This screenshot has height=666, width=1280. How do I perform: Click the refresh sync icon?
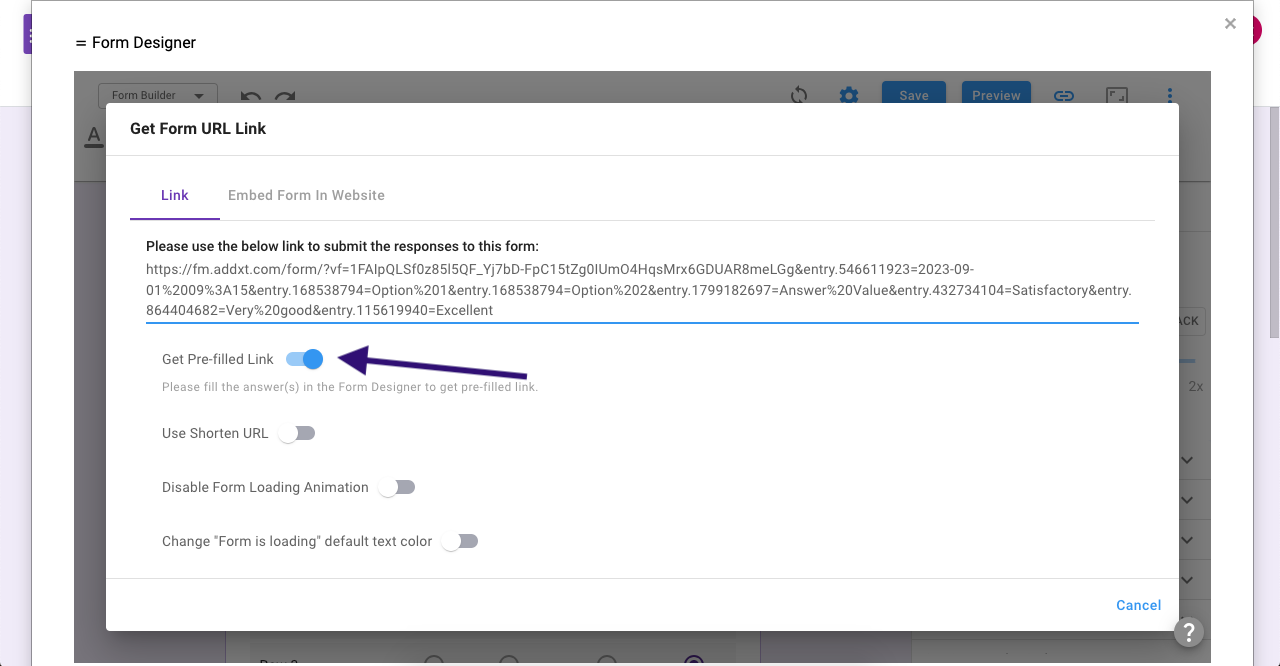click(x=799, y=95)
